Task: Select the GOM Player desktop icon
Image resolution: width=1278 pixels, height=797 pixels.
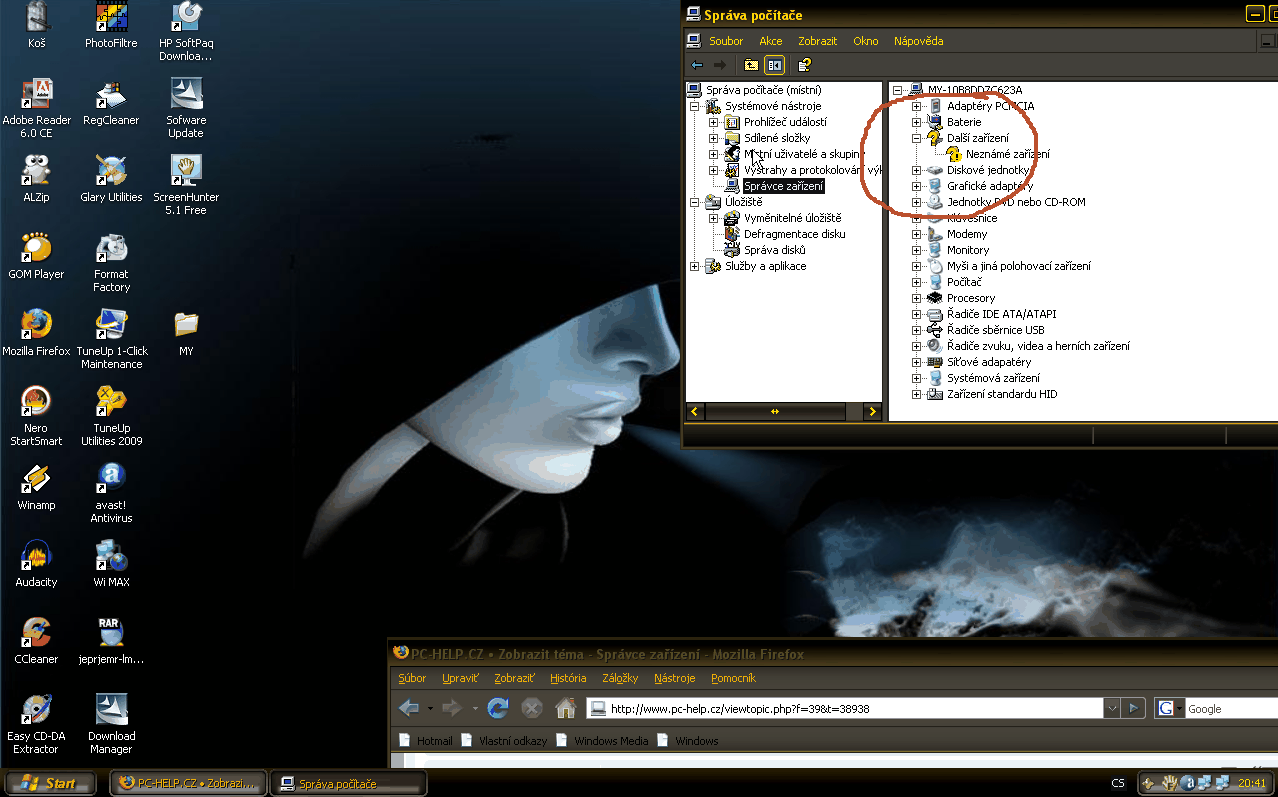Action: pyautogui.click(x=36, y=249)
